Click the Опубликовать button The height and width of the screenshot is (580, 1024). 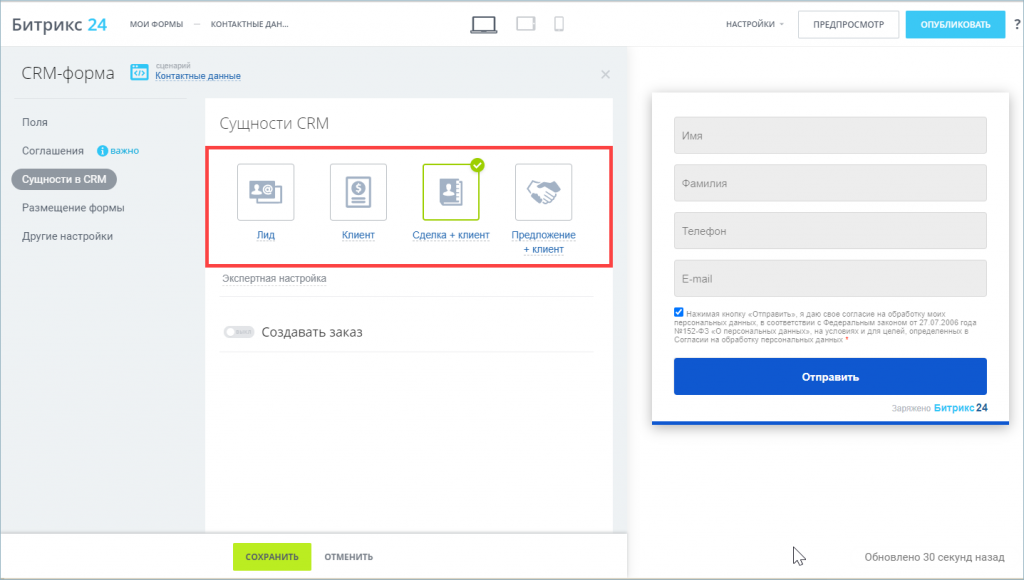pos(955,25)
